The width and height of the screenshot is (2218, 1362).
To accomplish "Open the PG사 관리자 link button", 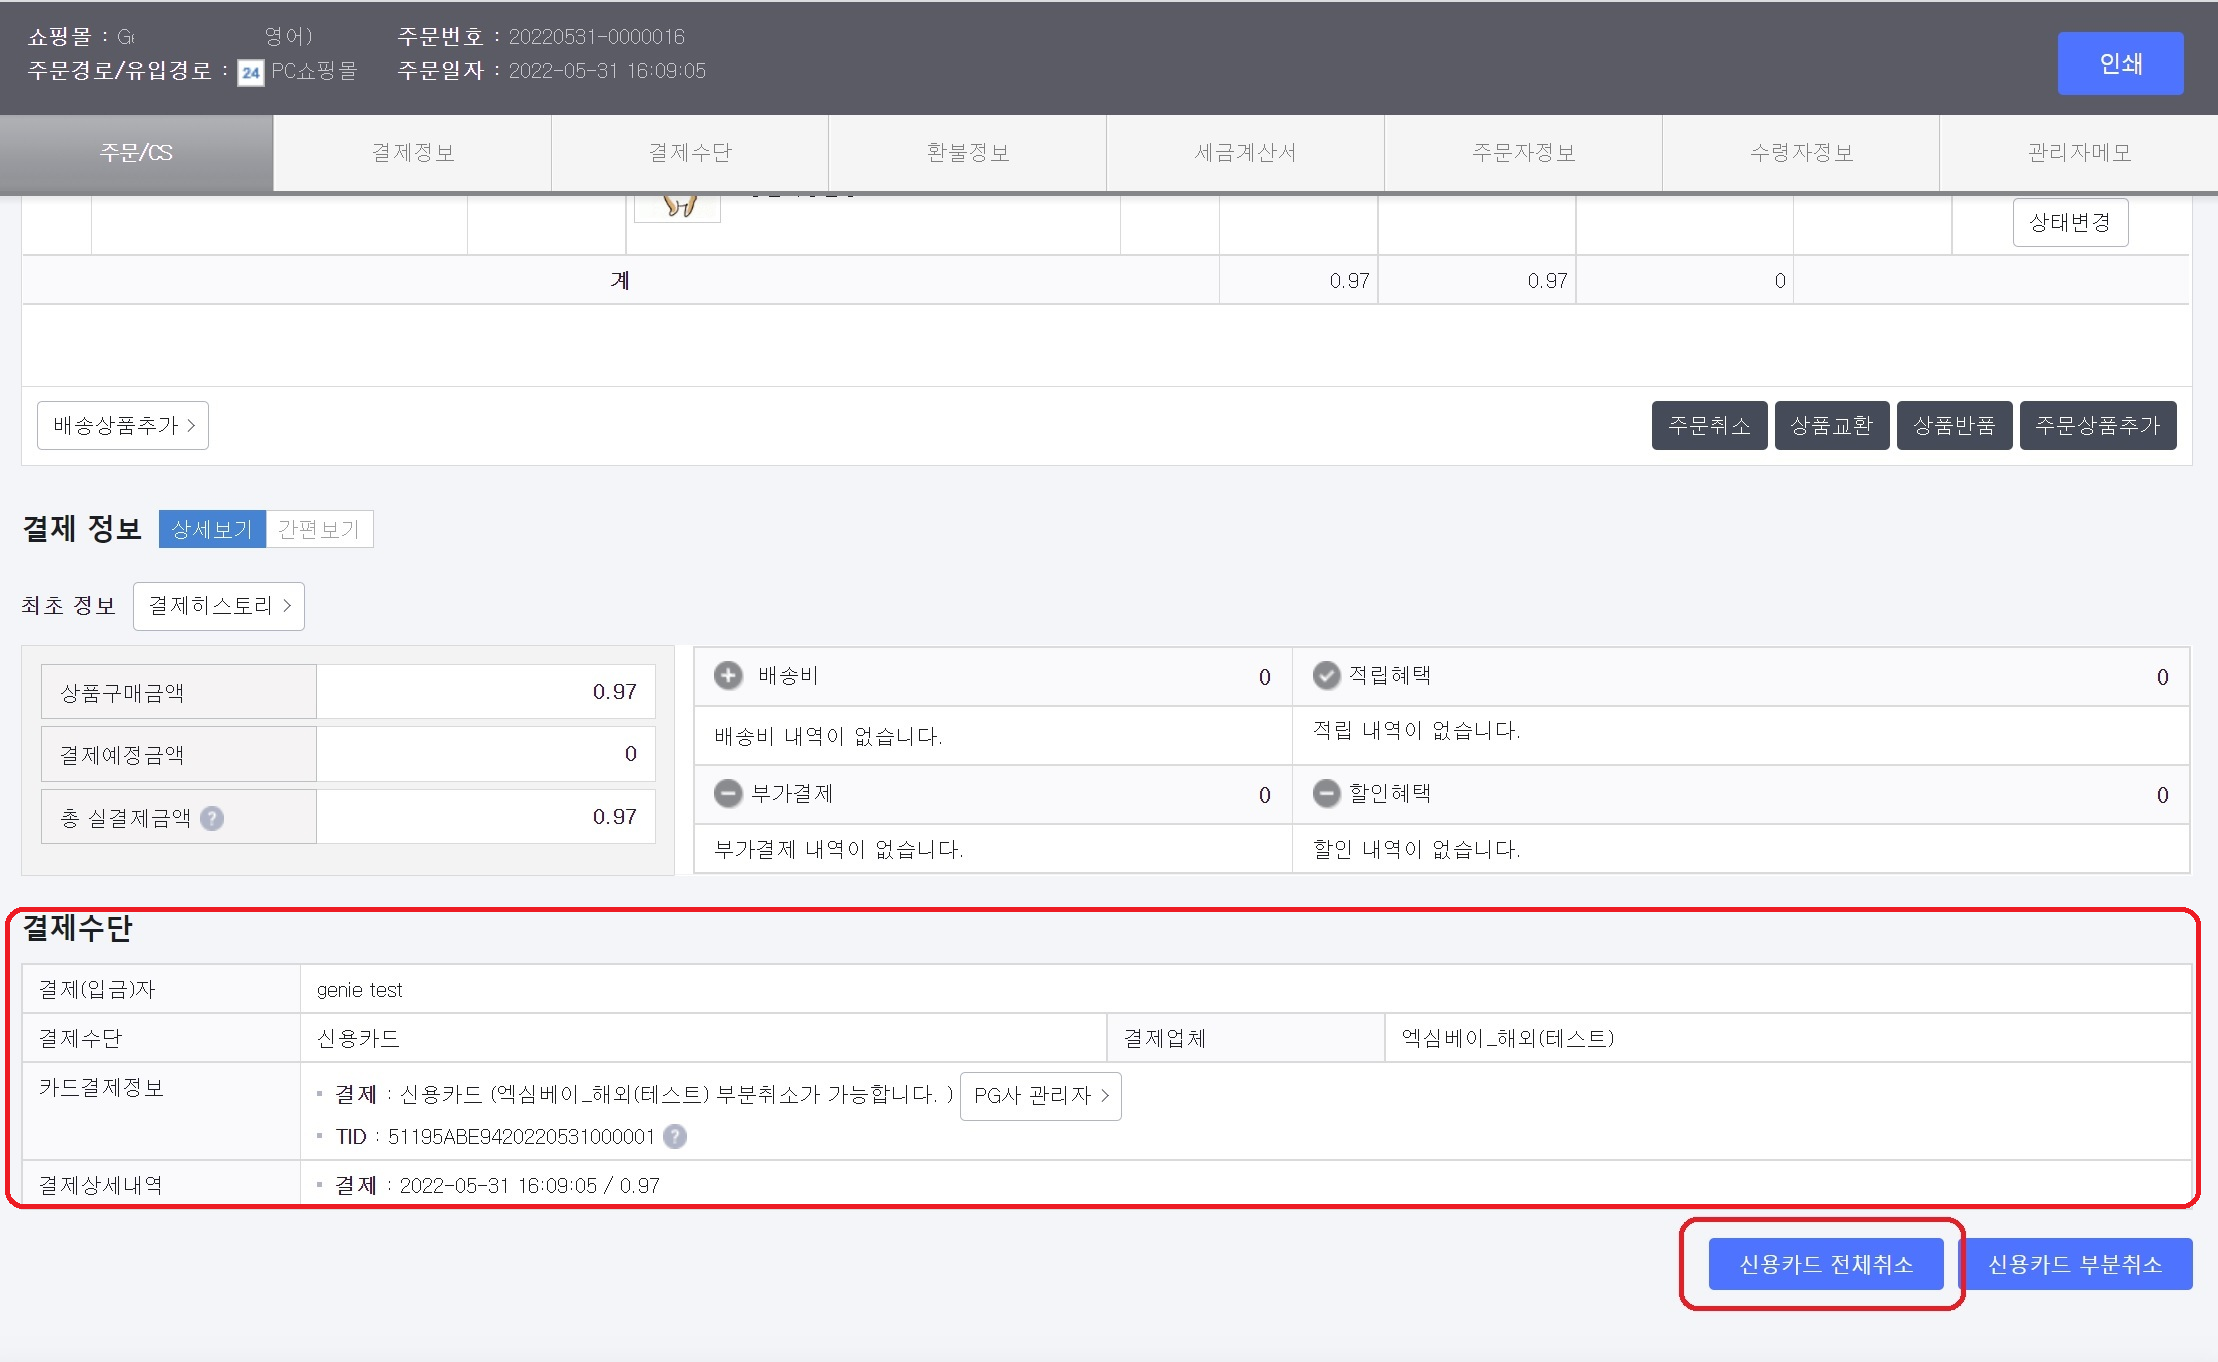I will [1040, 1096].
